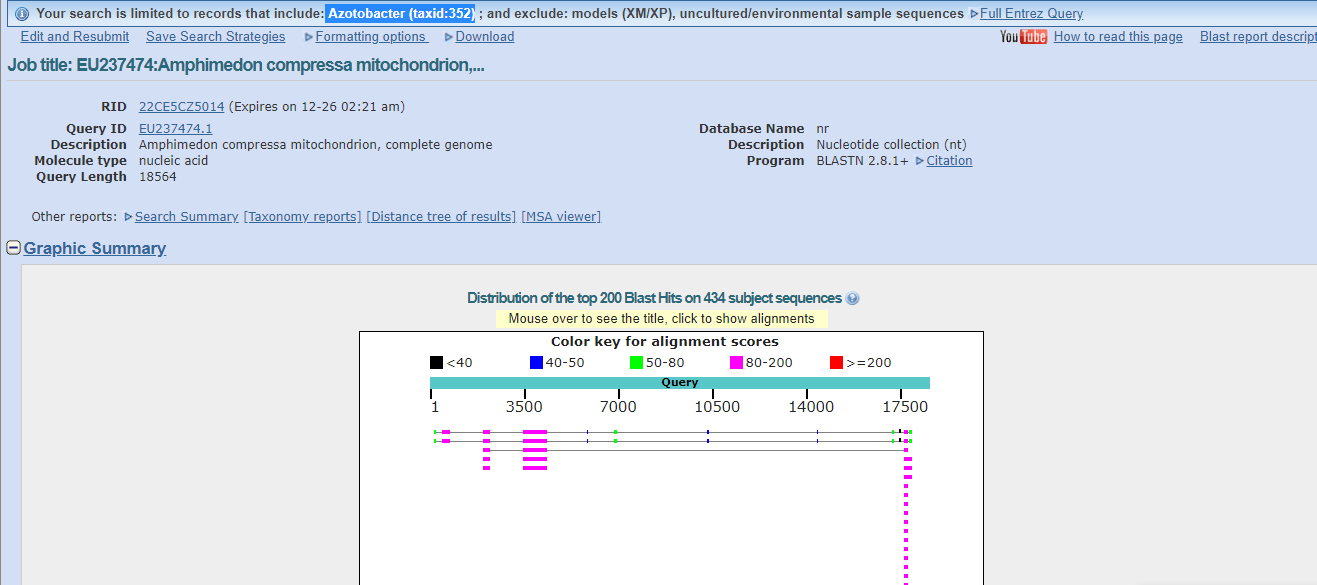Open the RID 22CE5CZ5014 link
Screen dimensions: 1317x585
tap(181, 107)
